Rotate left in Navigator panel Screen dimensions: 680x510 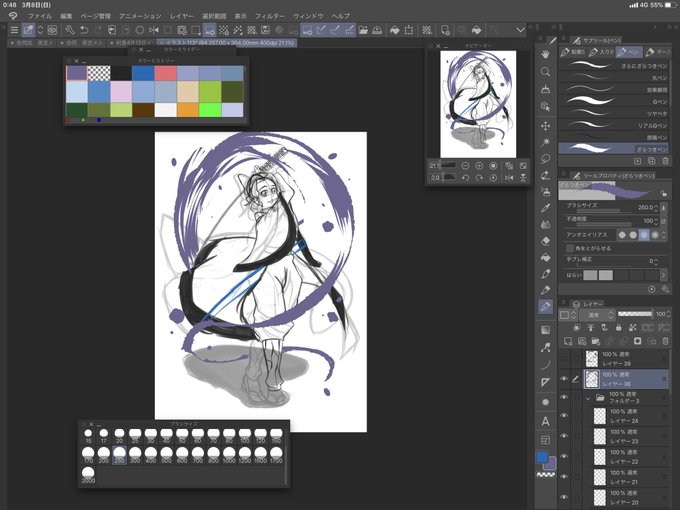(x=465, y=177)
